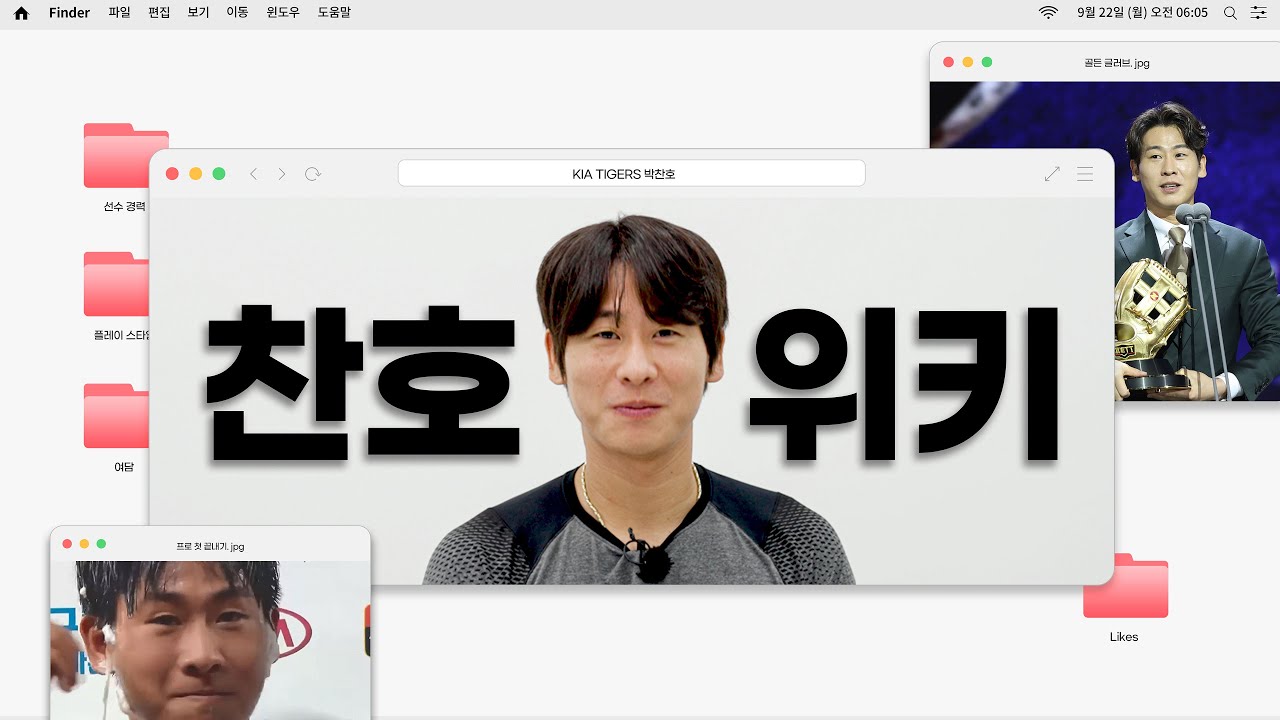Open the 윈도우 menu

(x=283, y=13)
